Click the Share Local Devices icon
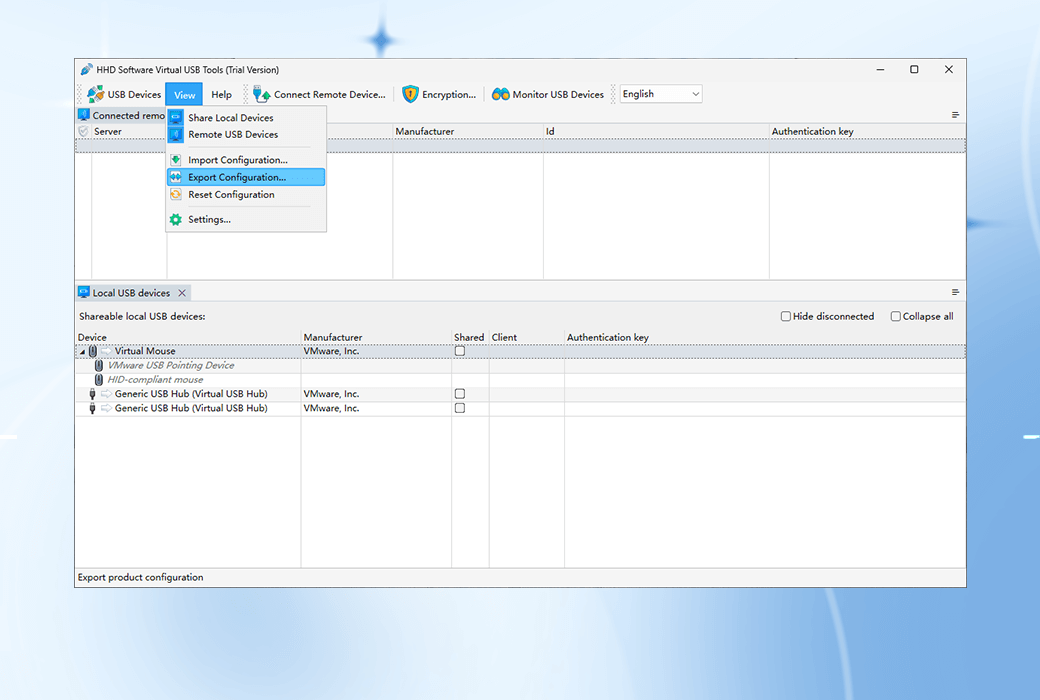This screenshot has height=700, width=1040. 177,117
